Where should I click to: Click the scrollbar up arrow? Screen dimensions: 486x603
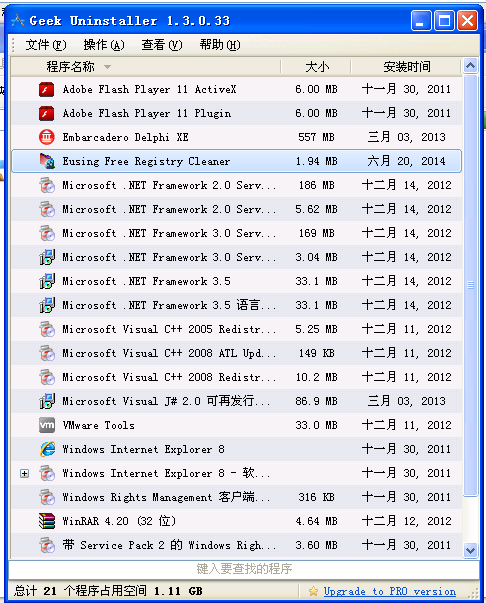point(470,66)
